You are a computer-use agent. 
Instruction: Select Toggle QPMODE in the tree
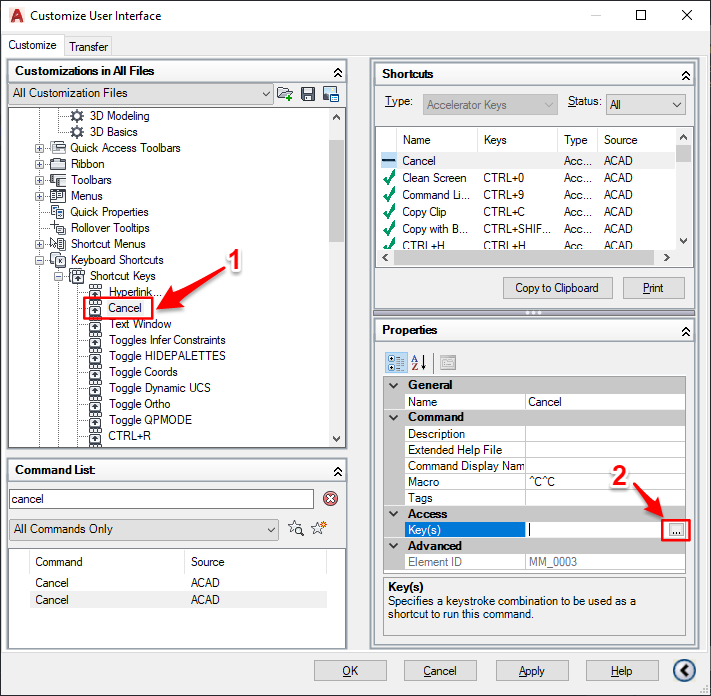151,420
